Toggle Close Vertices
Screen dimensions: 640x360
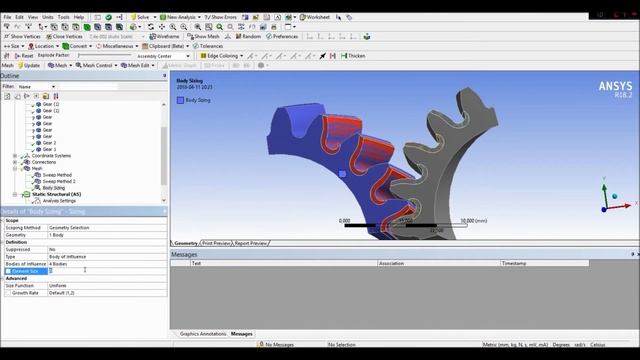64,36
